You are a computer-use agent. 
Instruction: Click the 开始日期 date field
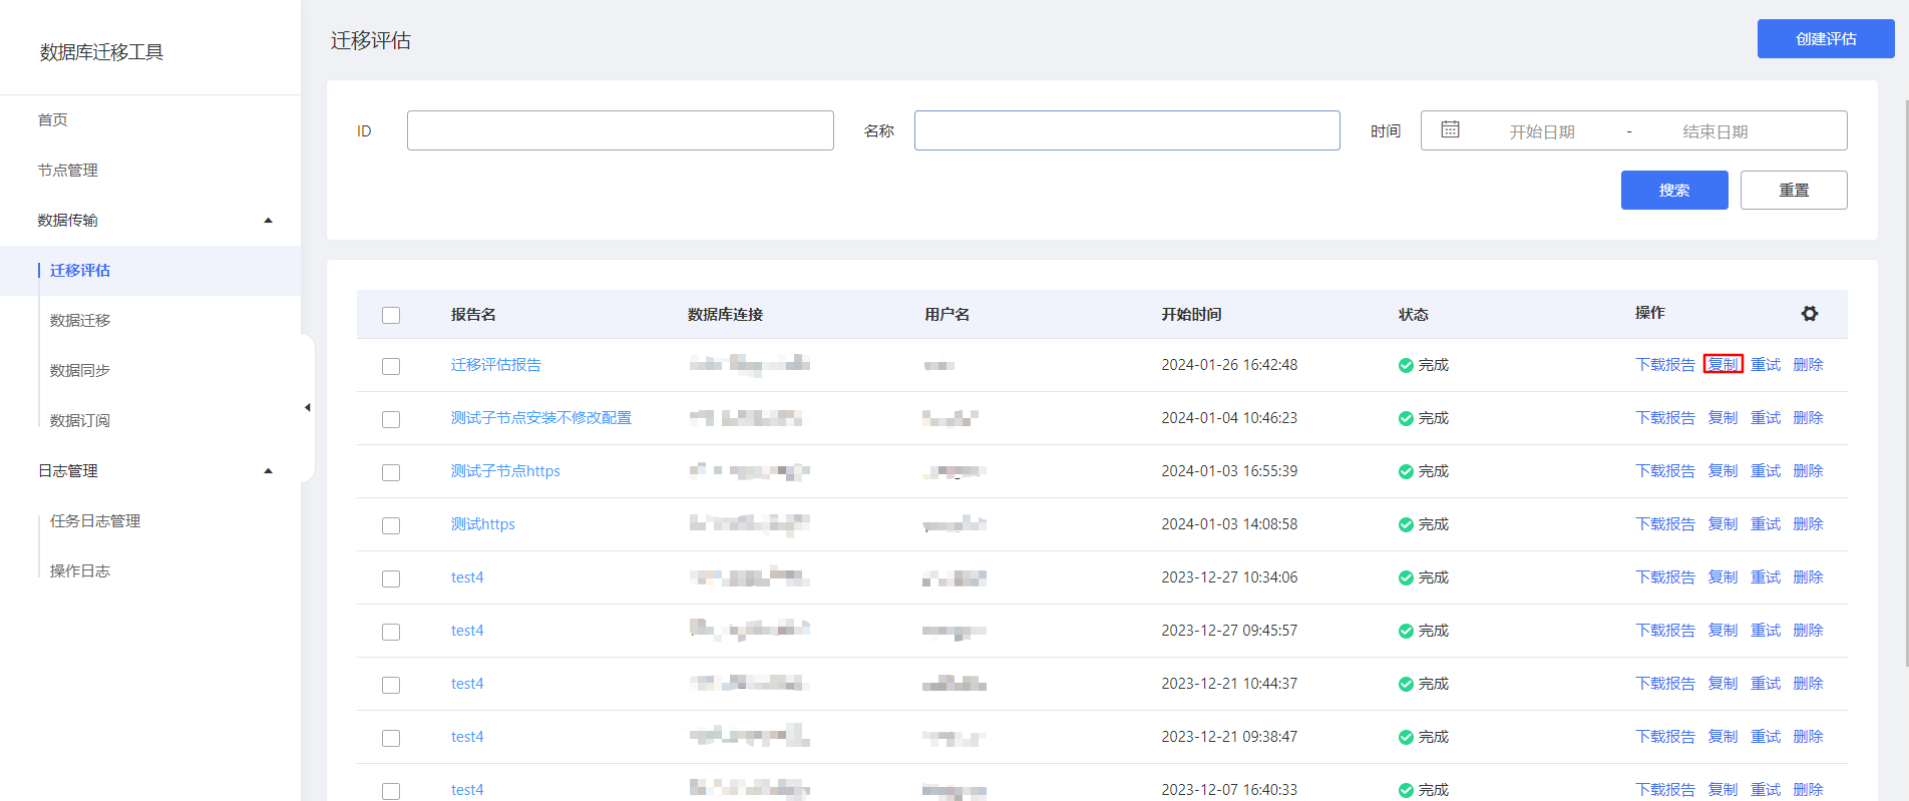click(x=1542, y=131)
